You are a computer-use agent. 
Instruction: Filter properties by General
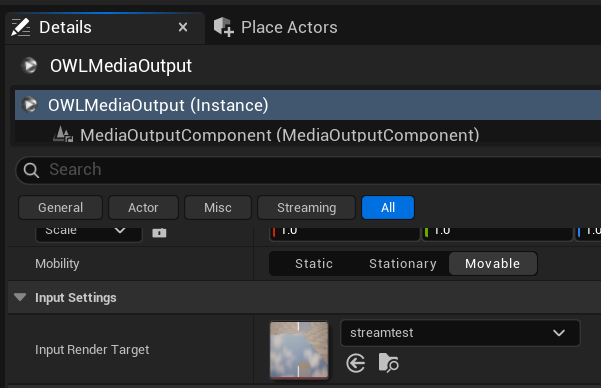coord(61,207)
